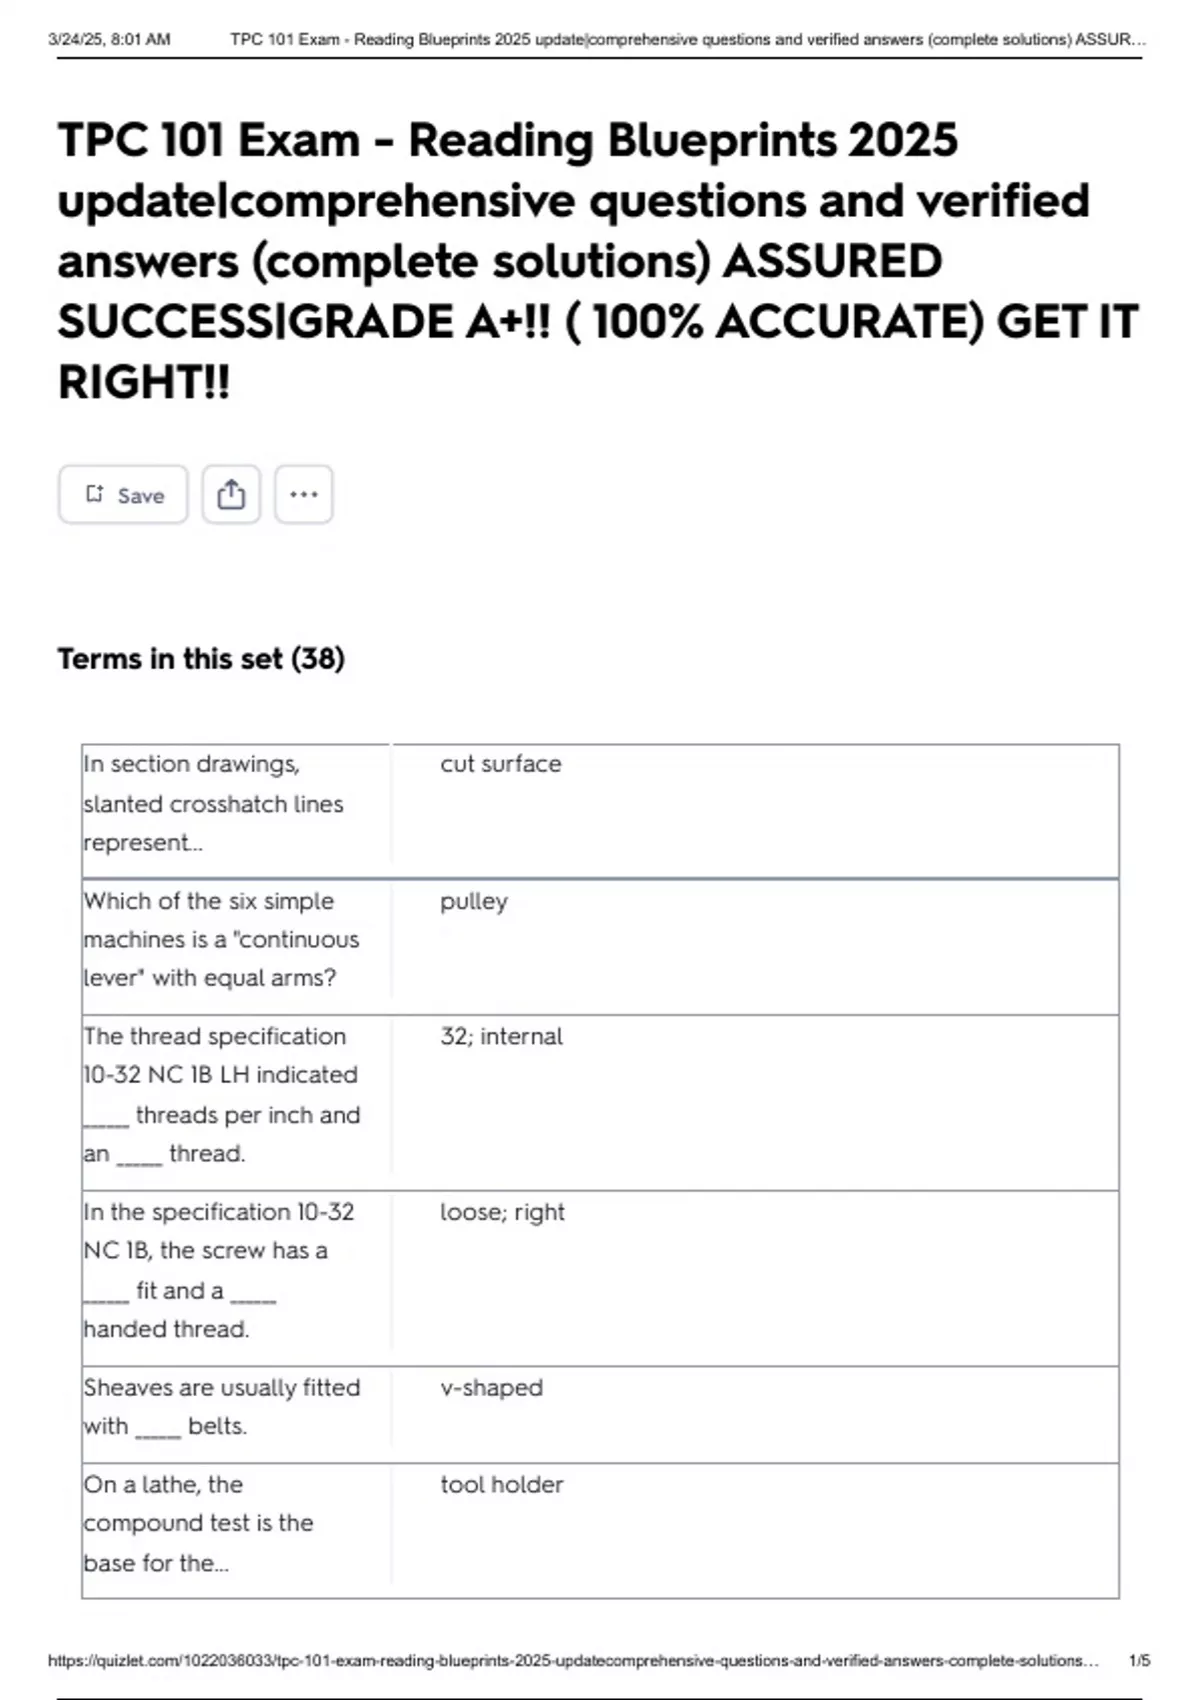
Task: Click the bookmark icon inside Save
Action: tap(95, 494)
